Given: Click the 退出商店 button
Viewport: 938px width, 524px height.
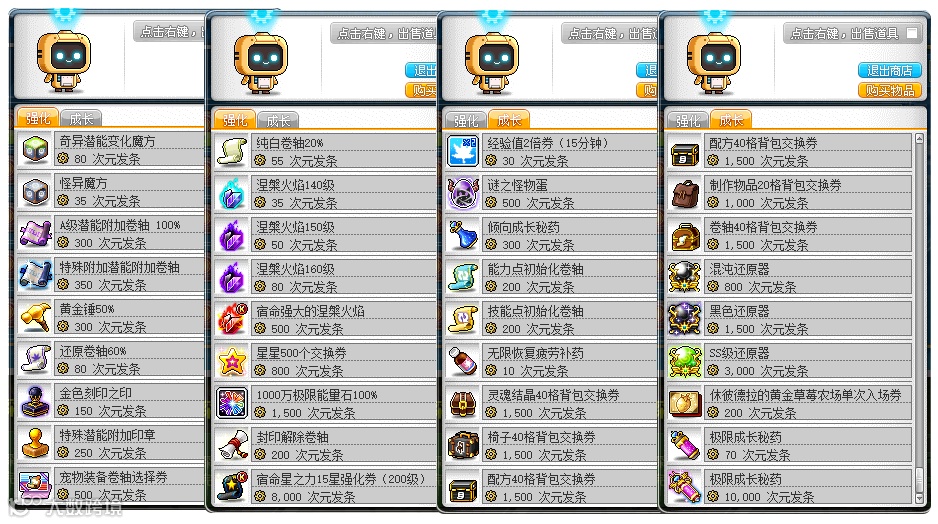Looking at the screenshot, I should tap(890, 71).
